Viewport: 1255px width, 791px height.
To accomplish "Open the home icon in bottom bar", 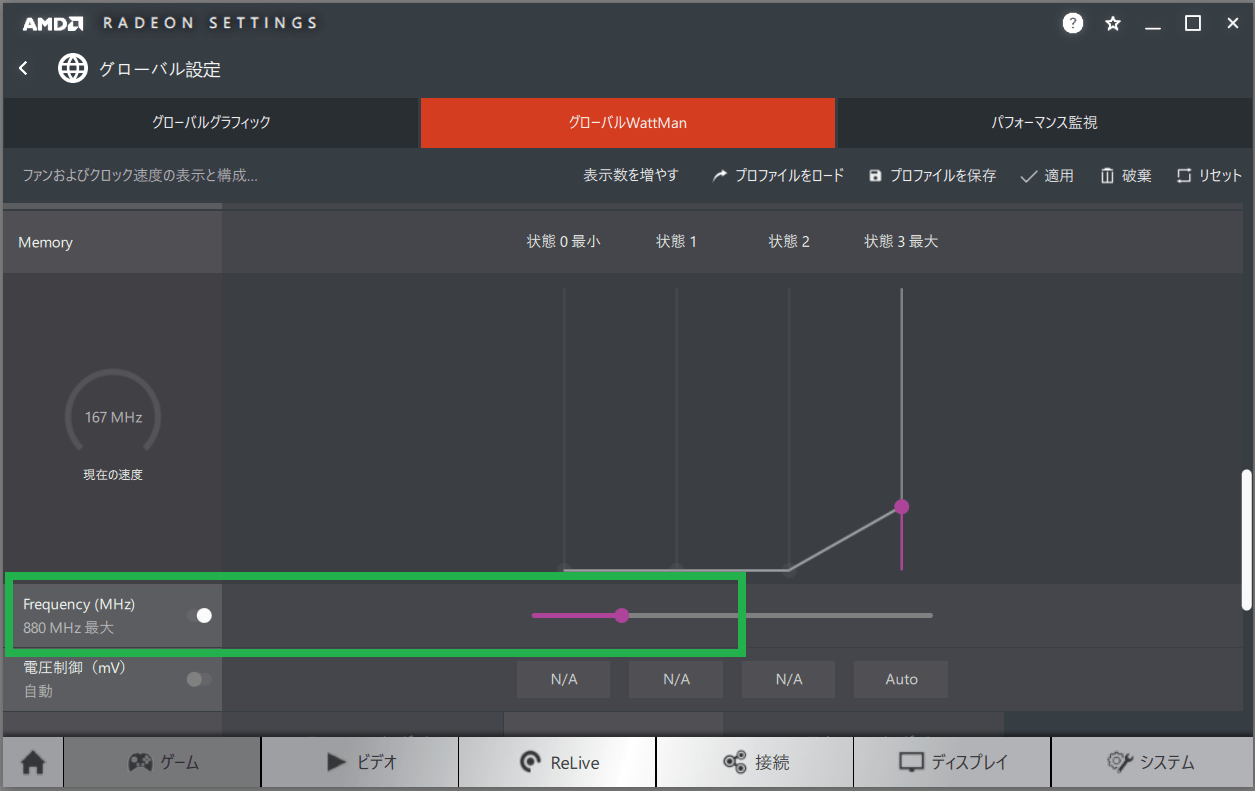I will (x=33, y=763).
